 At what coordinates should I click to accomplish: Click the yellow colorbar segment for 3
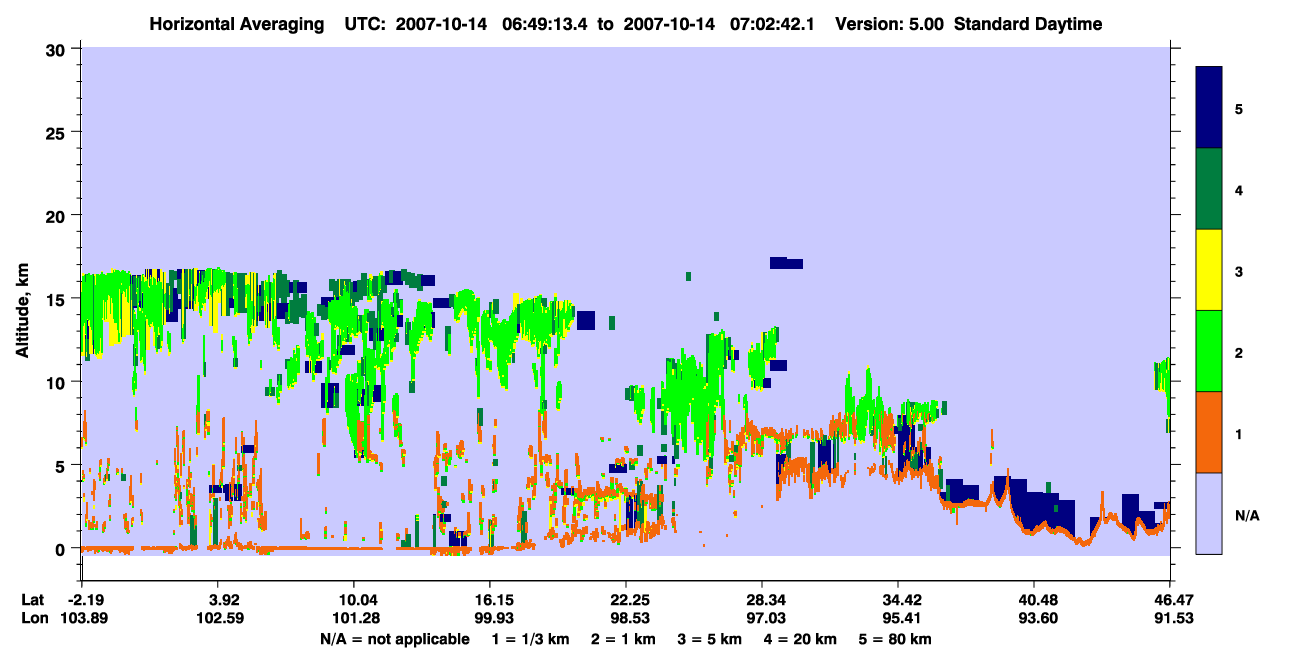point(1209,270)
